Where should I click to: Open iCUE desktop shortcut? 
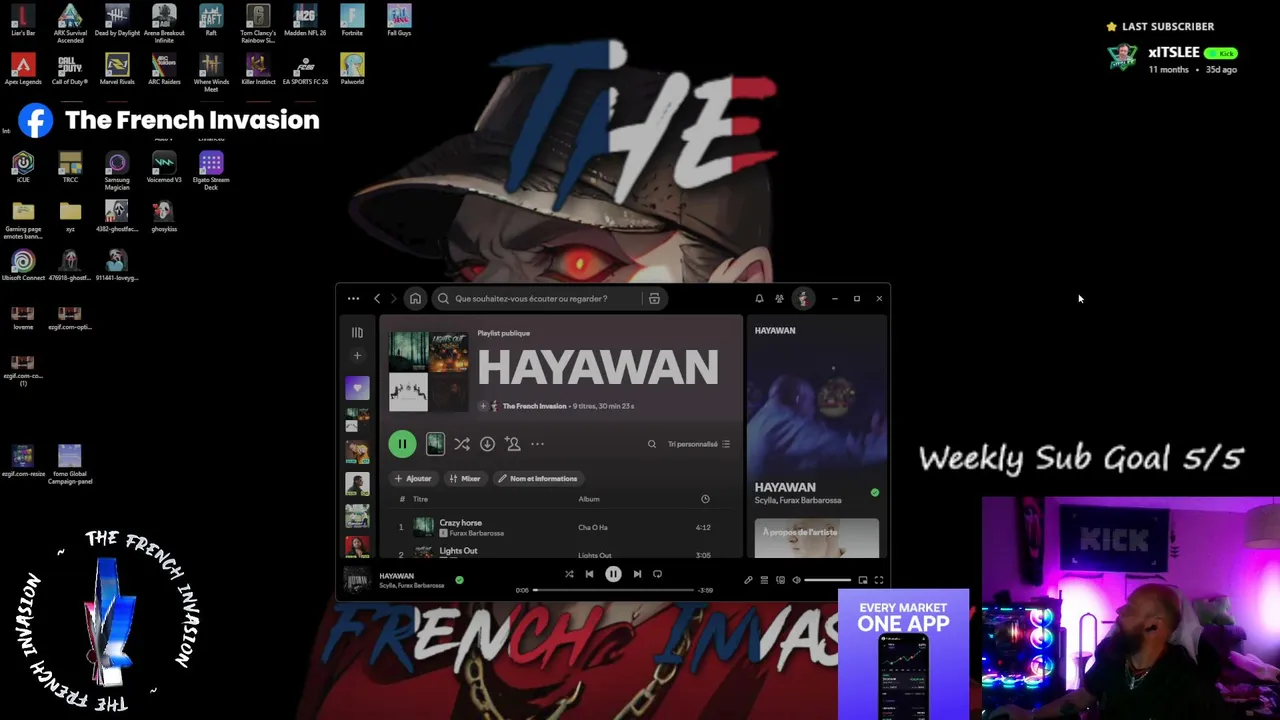coord(23,167)
